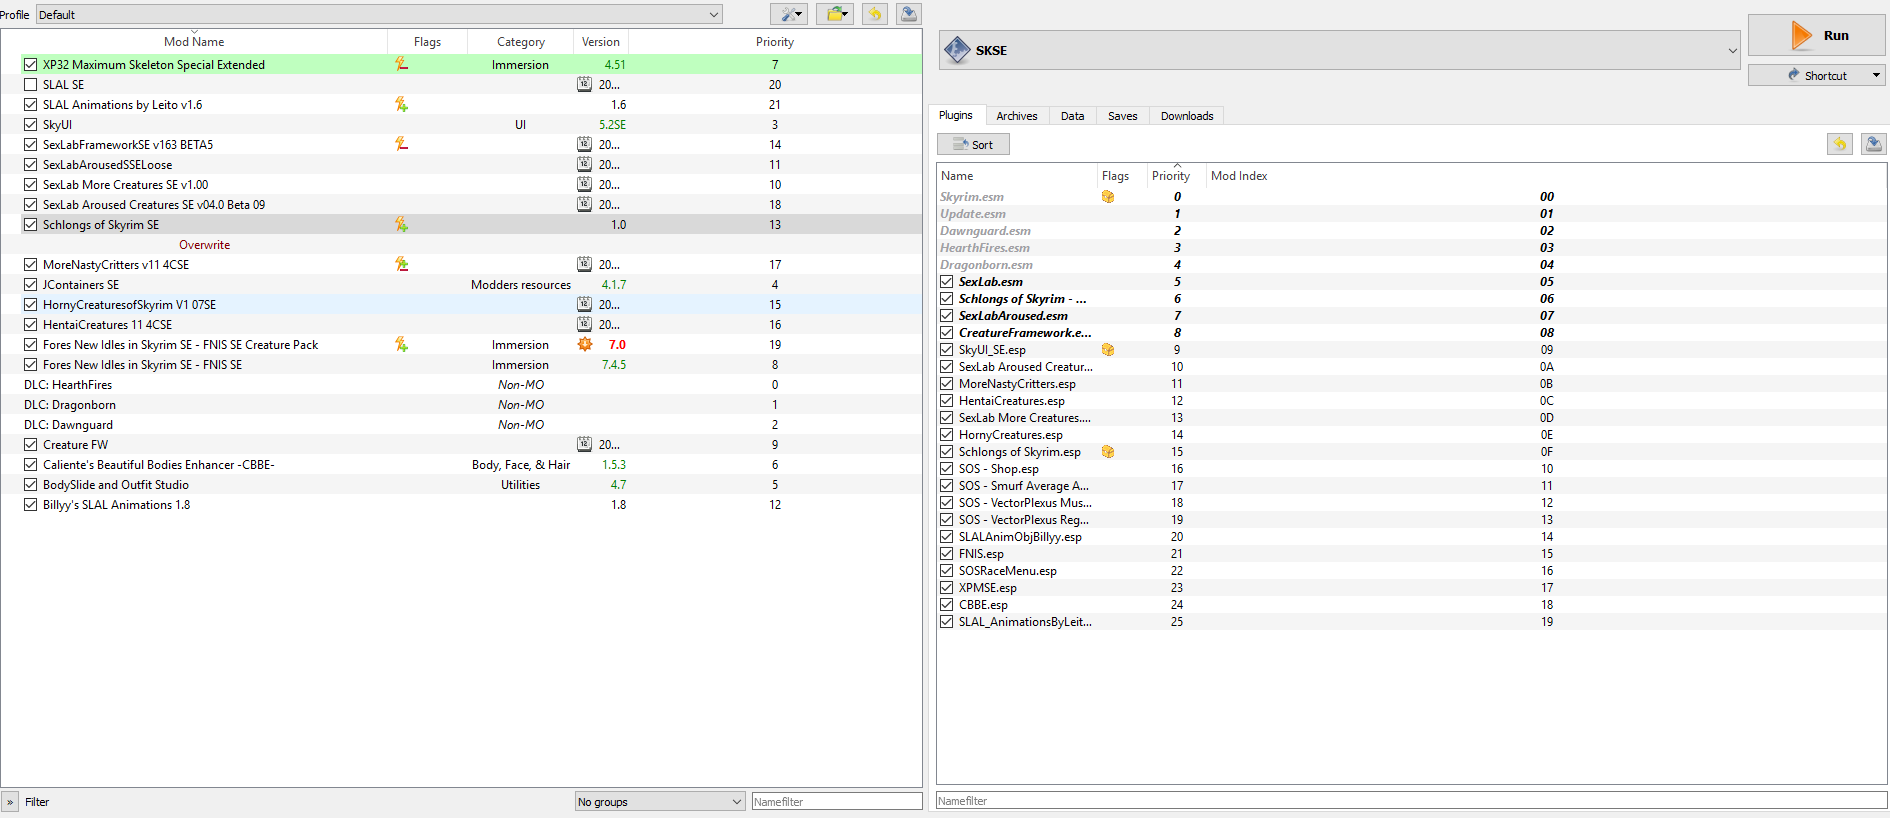Restore mod list backup with yellow arrow icon
Image resolution: width=1890 pixels, height=818 pixels.
tap(875, 14)
